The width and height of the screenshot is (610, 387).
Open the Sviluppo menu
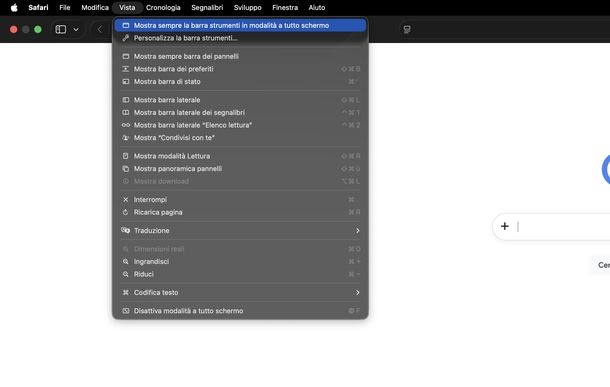[247, 8]
